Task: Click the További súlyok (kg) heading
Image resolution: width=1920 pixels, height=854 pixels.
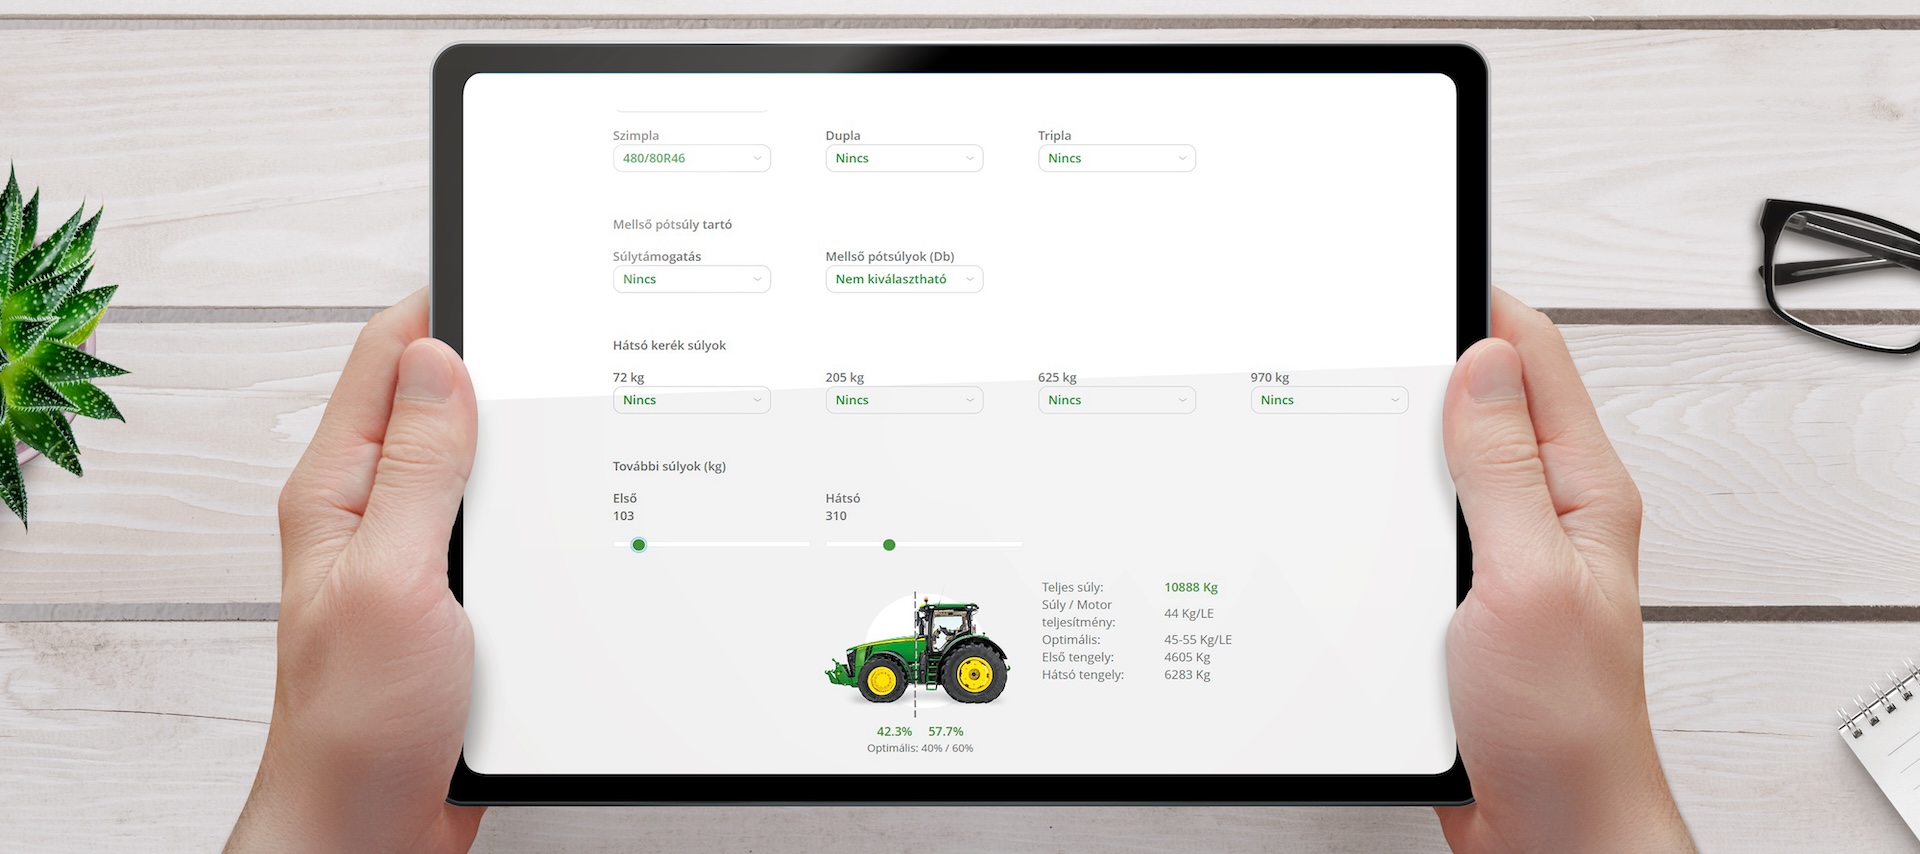Action: (x=669, y=467)
